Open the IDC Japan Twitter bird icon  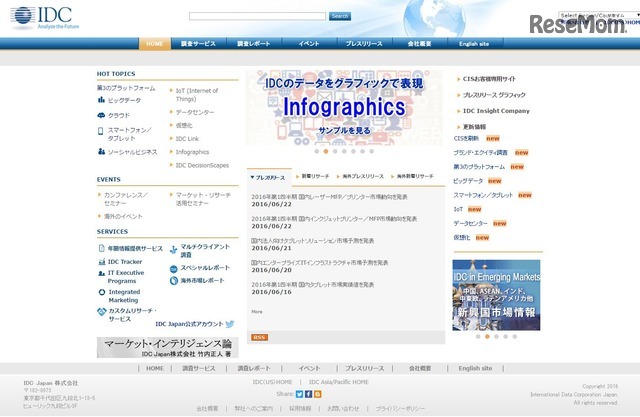pyautogui.click(x=230, y=324)
